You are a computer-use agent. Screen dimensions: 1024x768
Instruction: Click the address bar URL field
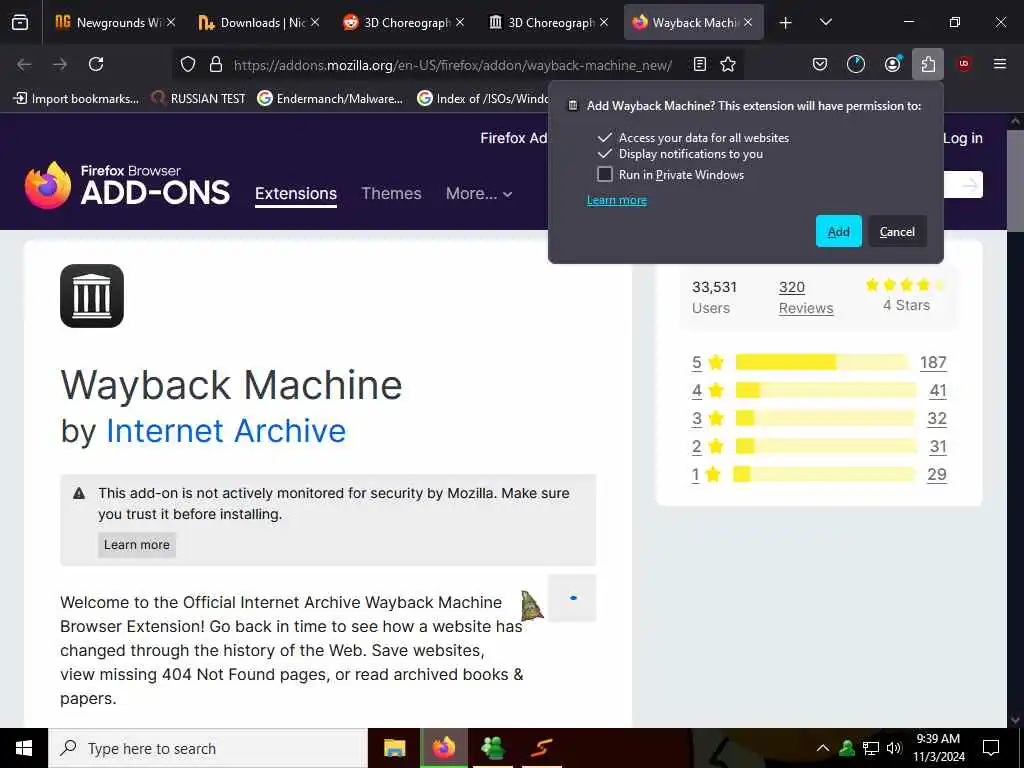coord(453,65)
